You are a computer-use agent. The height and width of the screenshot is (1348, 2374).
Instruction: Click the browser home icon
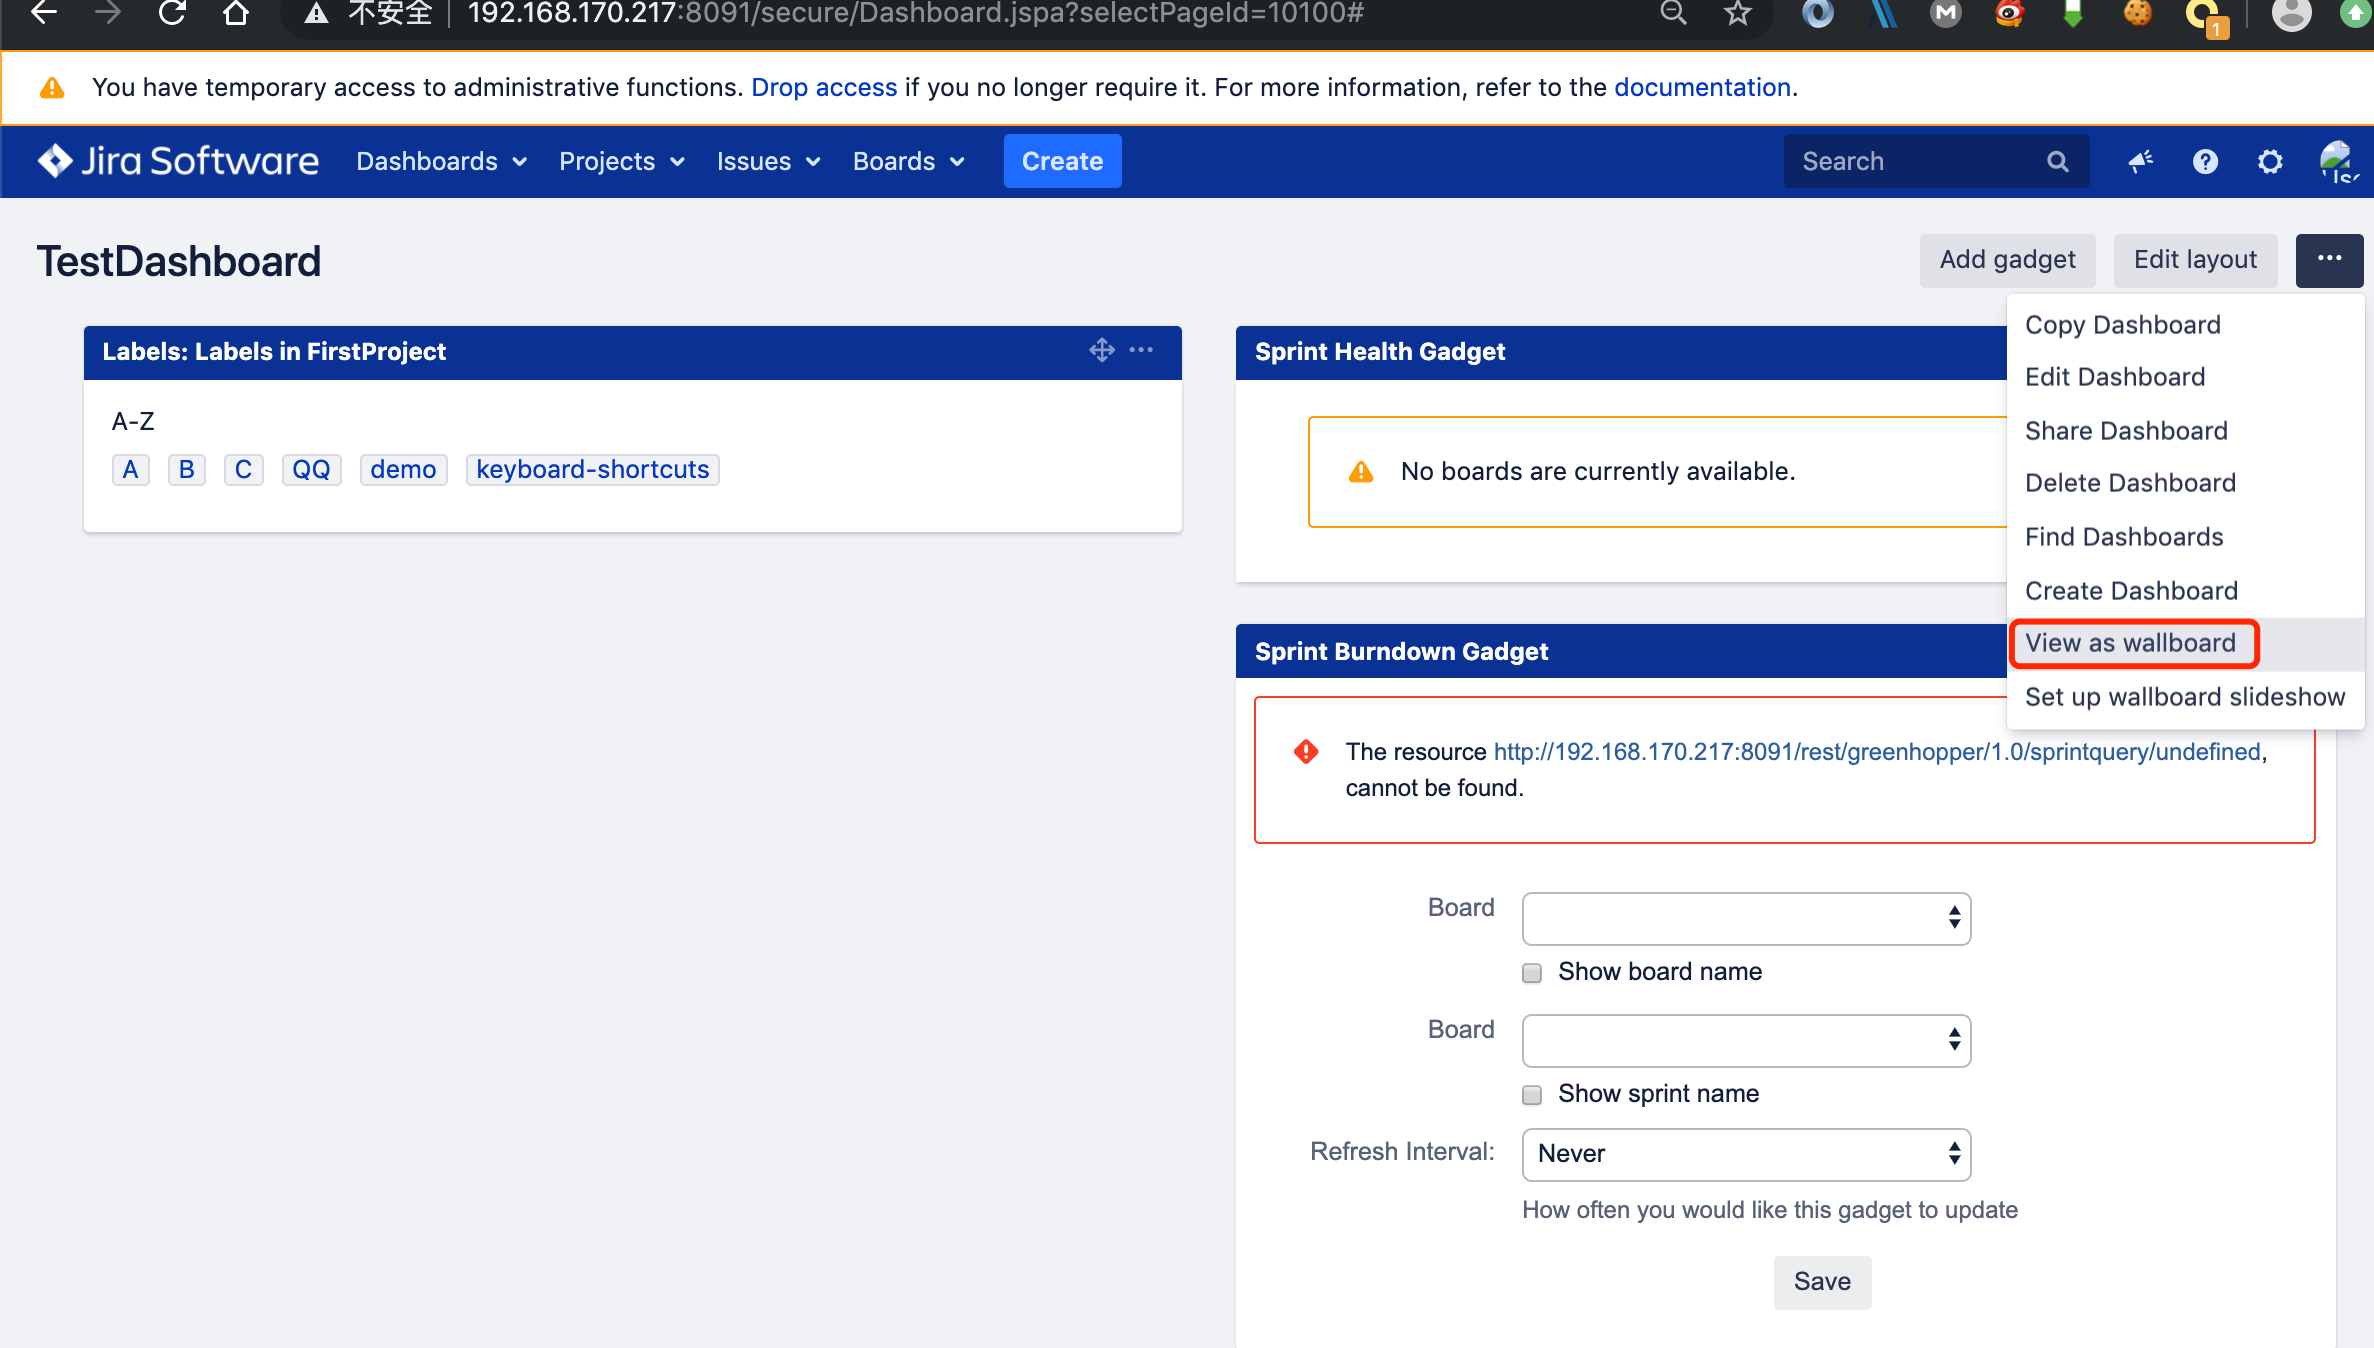236,13
